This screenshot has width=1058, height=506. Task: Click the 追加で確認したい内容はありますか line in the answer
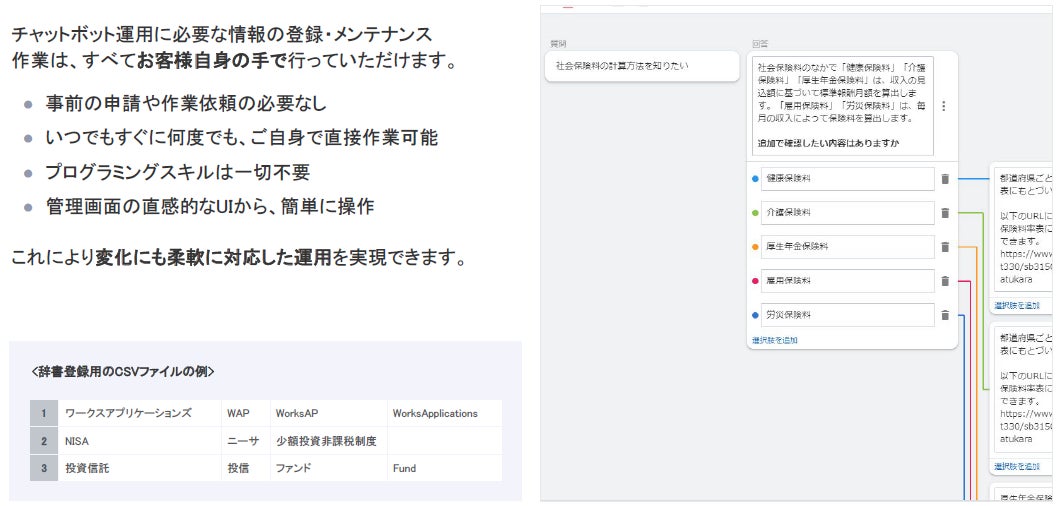pos(829,143)
